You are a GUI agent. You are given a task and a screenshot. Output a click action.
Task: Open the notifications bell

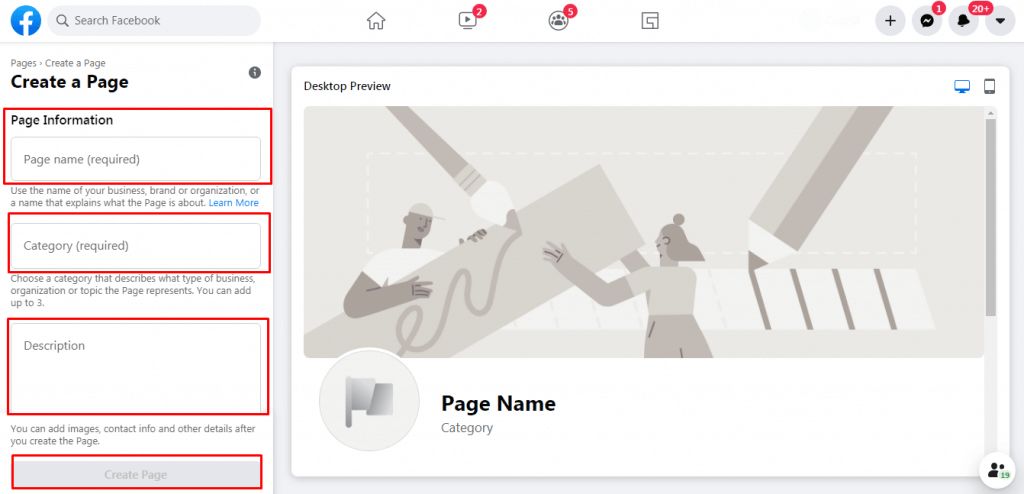[963, 21]
